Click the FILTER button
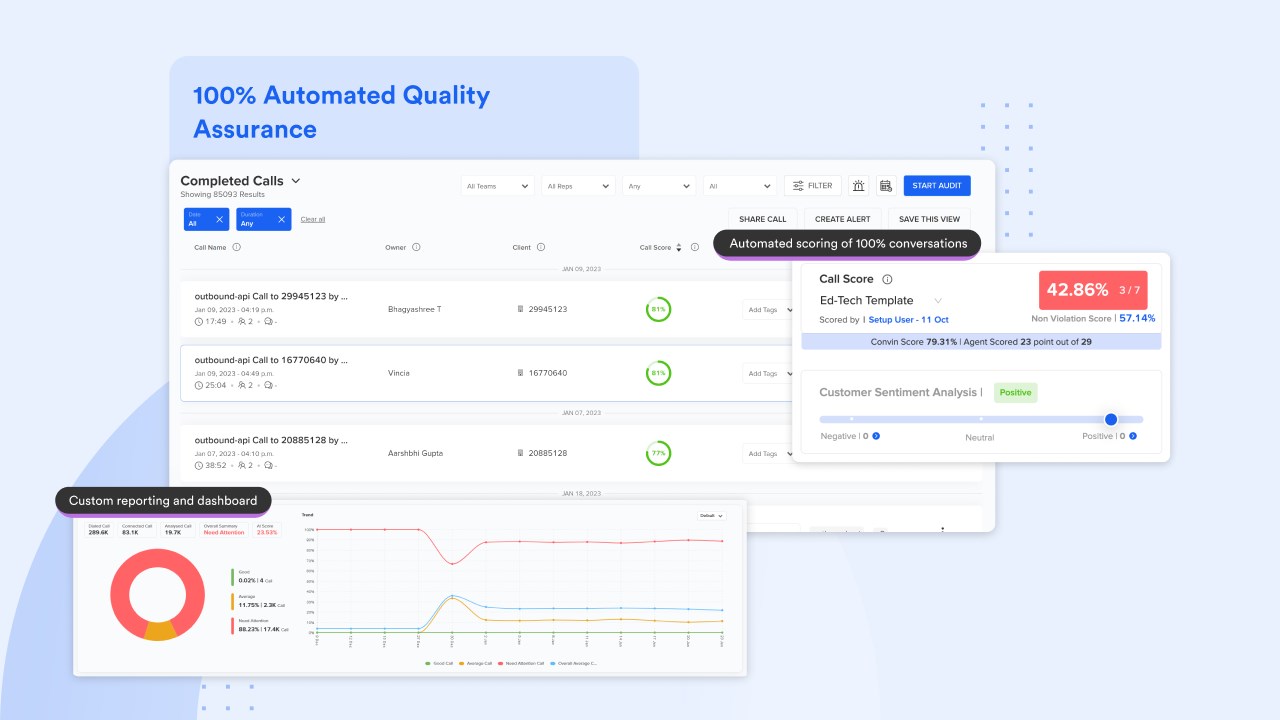Screen dimensions: 1280x720 (813, 186)
